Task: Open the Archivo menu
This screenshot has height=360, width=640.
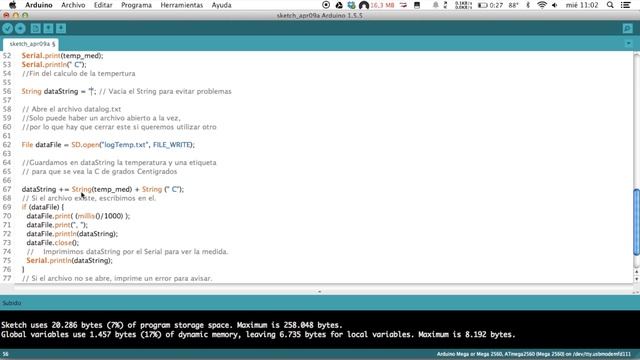Action: [73, 5]
